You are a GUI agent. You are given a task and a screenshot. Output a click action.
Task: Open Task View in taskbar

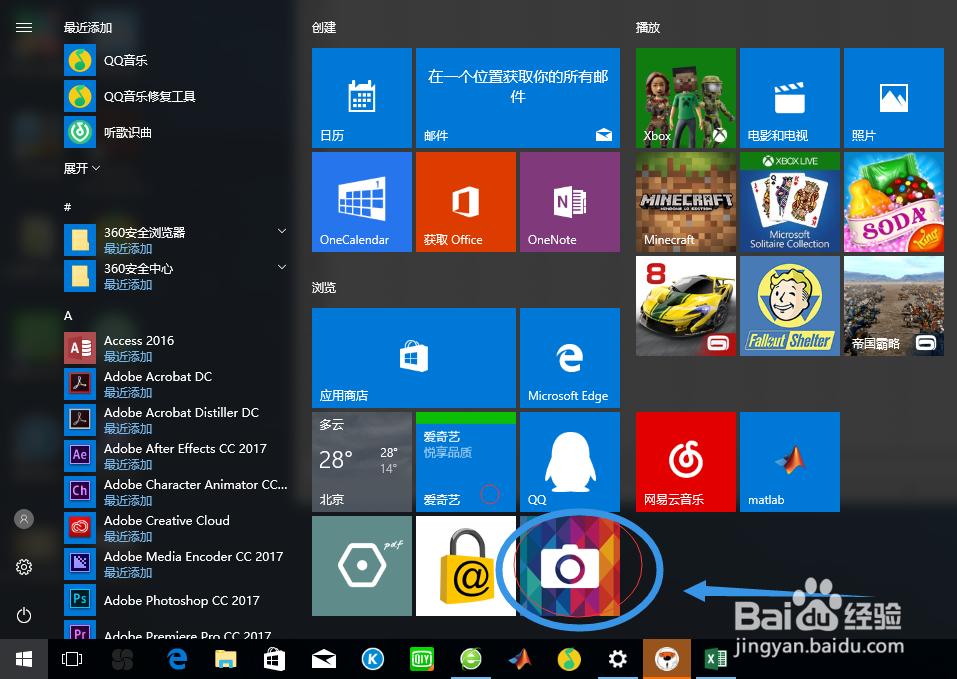coord(72,659)
